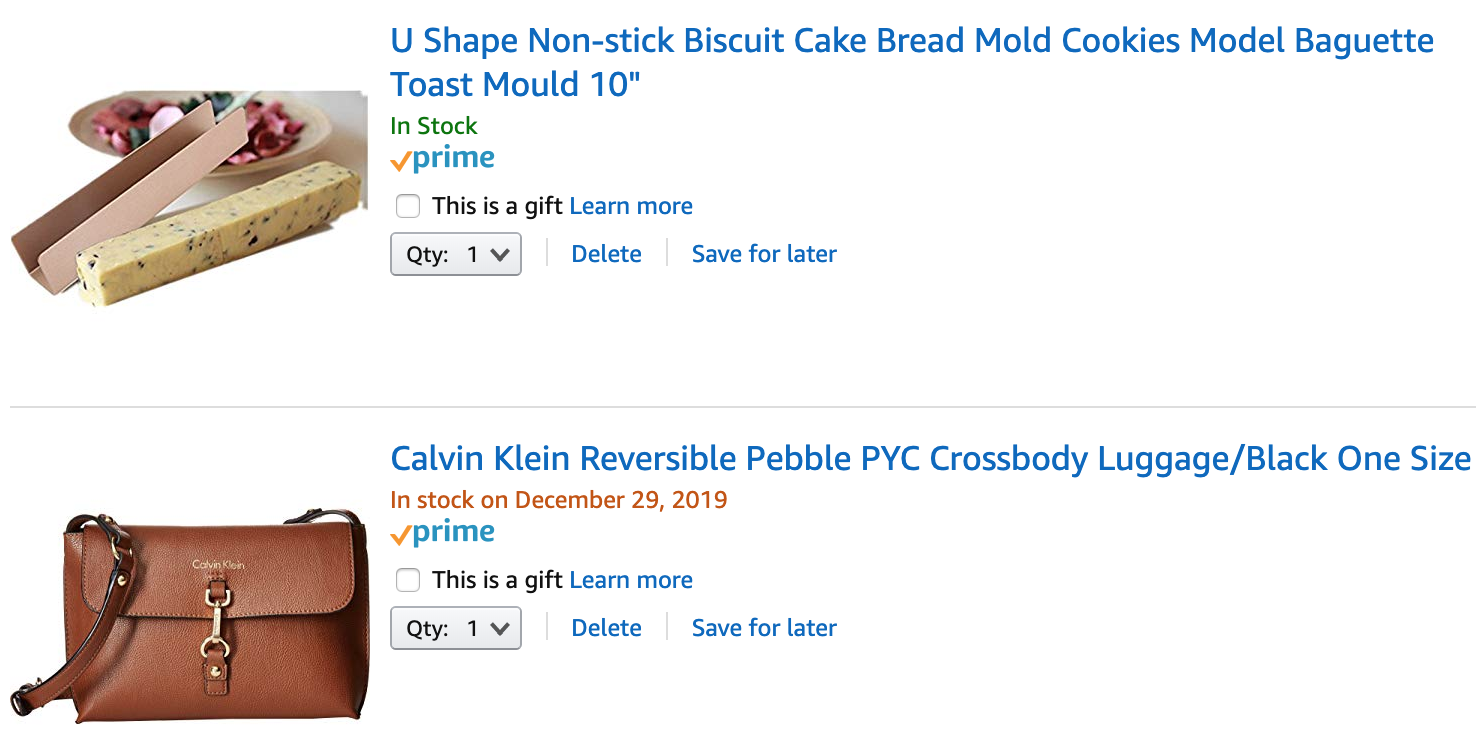The width and height of the screenshot is (1476, 738).
Task: Save the Calvin Klein Crossbody for later
Action: 764,629
